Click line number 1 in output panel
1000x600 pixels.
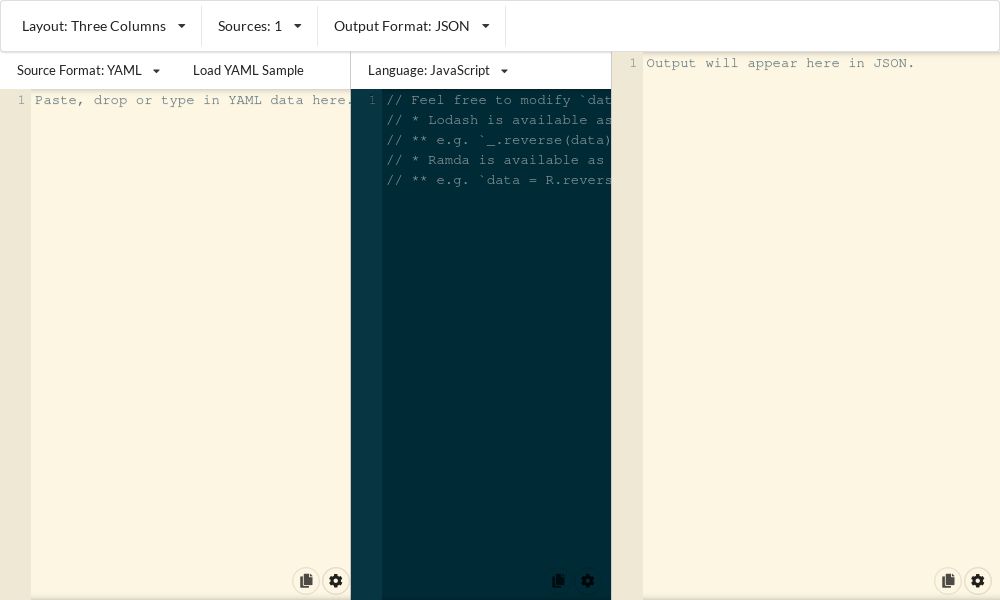point(631,63)
